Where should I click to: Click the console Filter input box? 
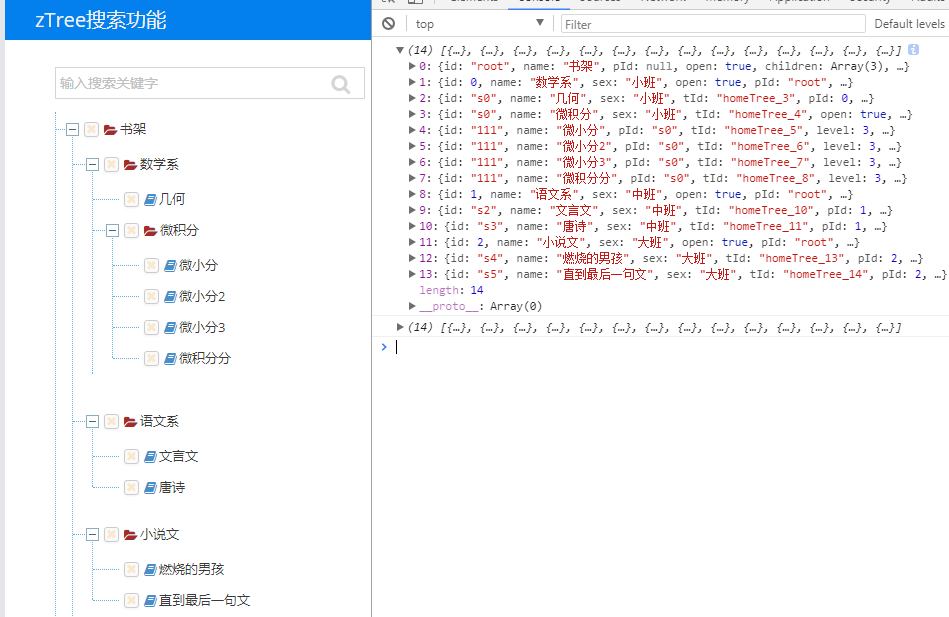tap(713, 24)
